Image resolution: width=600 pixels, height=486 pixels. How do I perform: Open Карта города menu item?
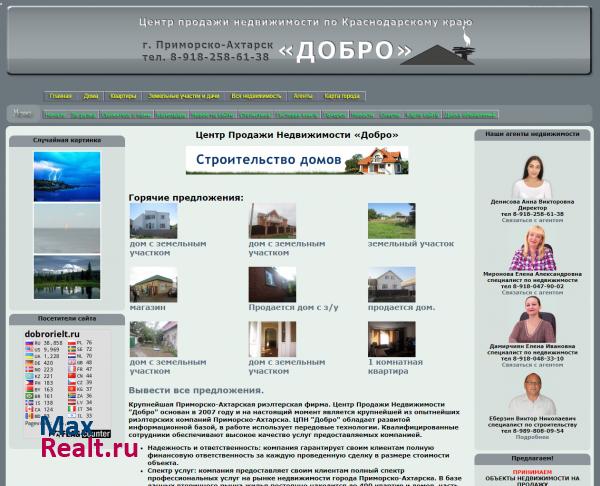(342, 96)
